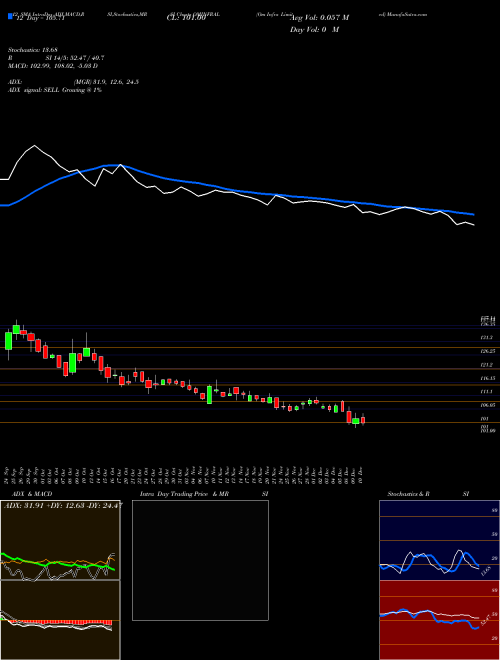Click the 'Day Vol: 0 M' label
Viewport: 500px width, 660px height.
pyautogui.click(x=314, y=30)
